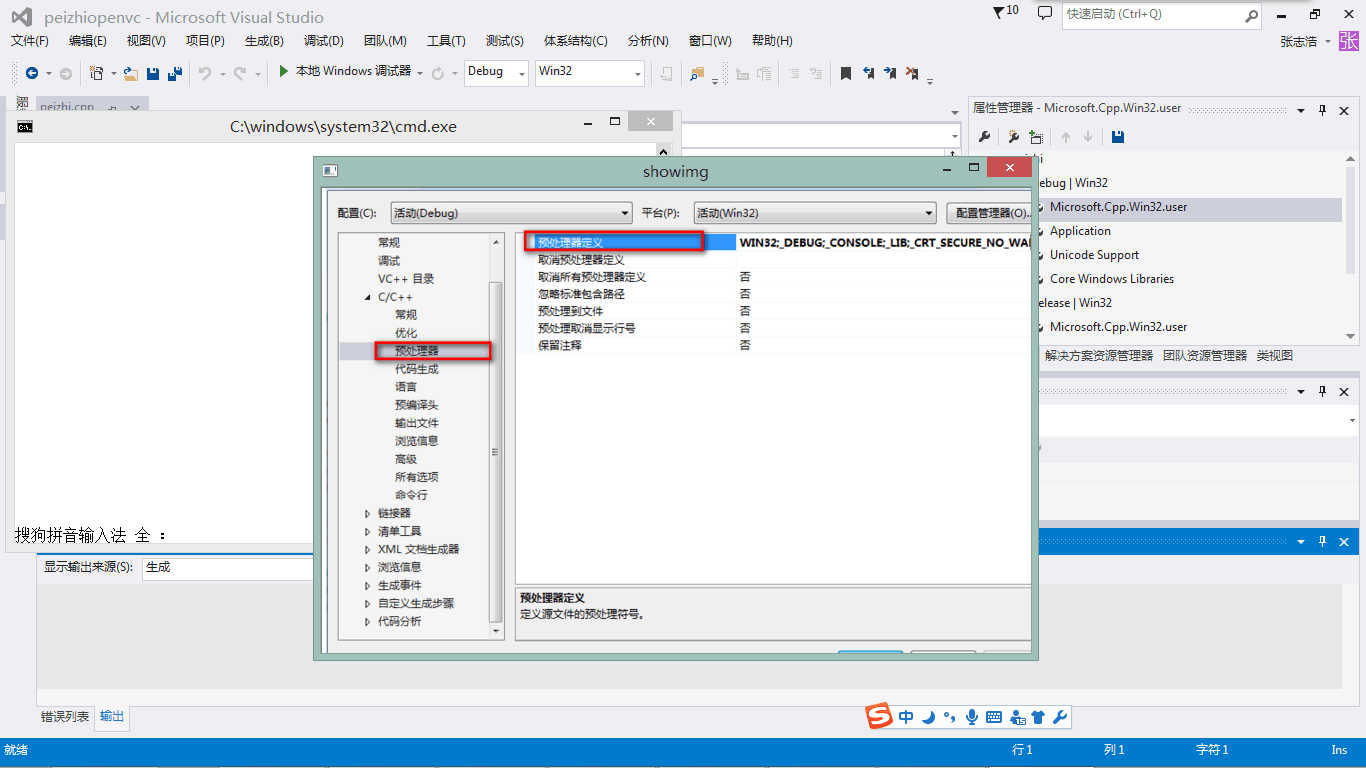Click the 快速启动 search field
Viewport: 1366px width, 768px height.
point(1161,15)
